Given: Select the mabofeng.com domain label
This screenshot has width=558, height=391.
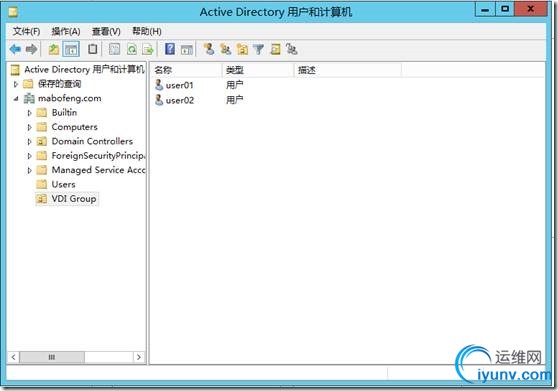Looking at the screenshot, I should [x=69, y=98].
